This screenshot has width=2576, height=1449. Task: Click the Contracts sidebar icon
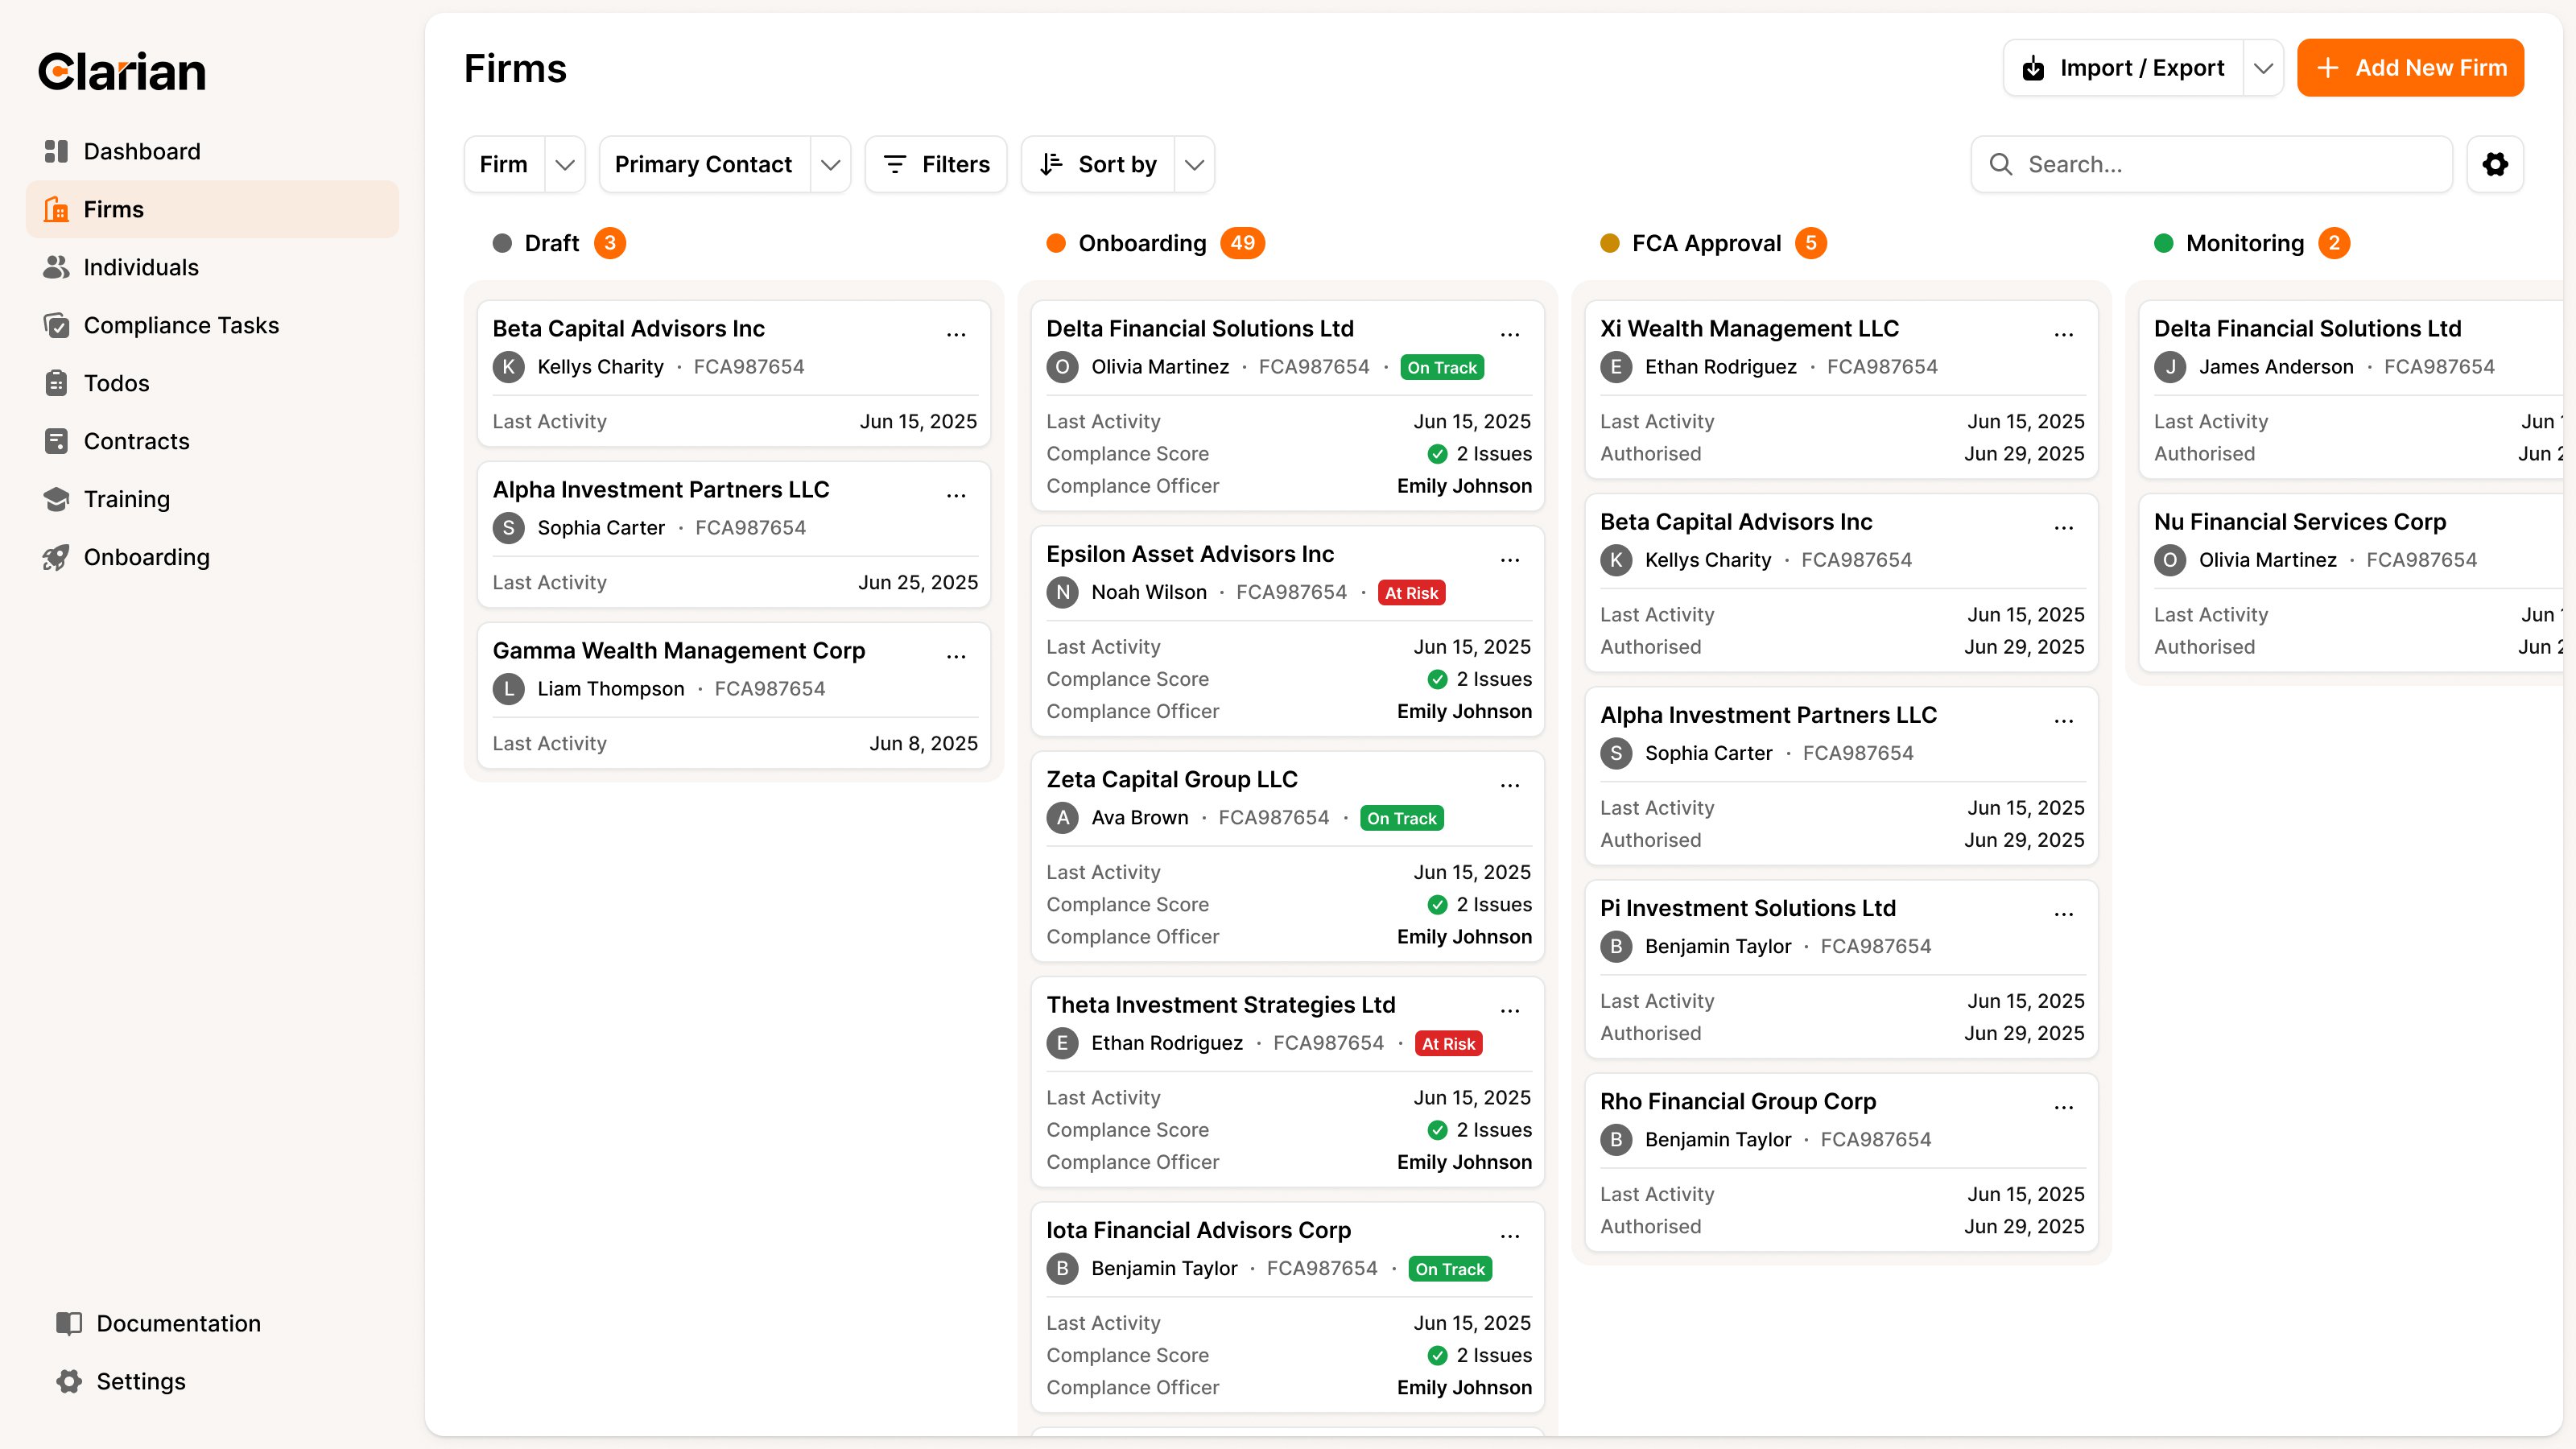click(x=56, y=441)
